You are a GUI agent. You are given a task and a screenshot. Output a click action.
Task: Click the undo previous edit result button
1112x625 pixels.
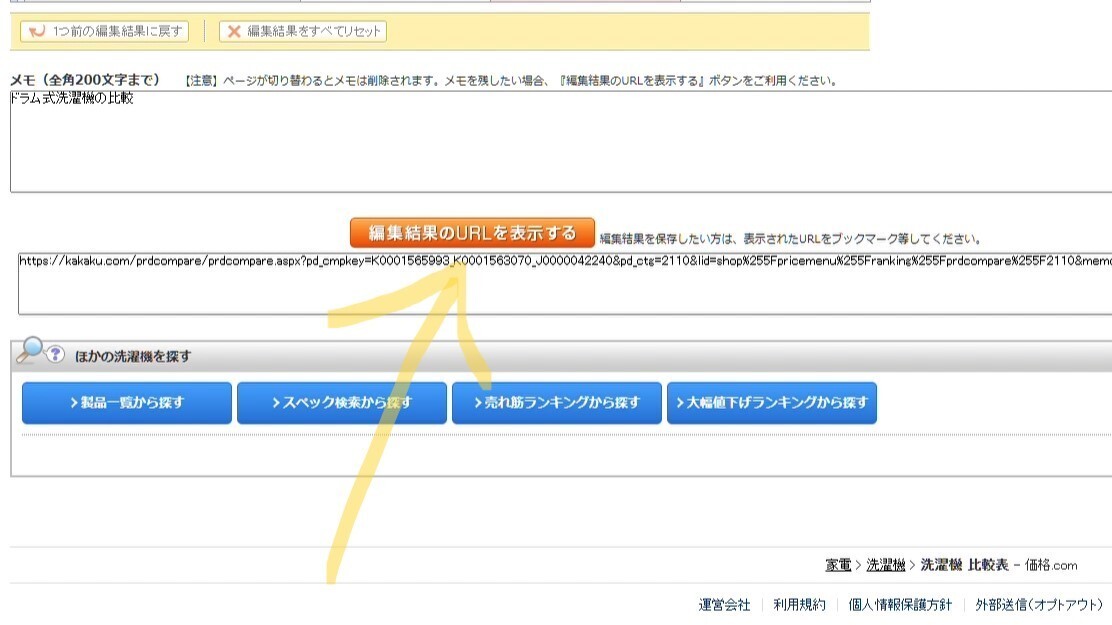pyautogui.click(x=104, y=31)
